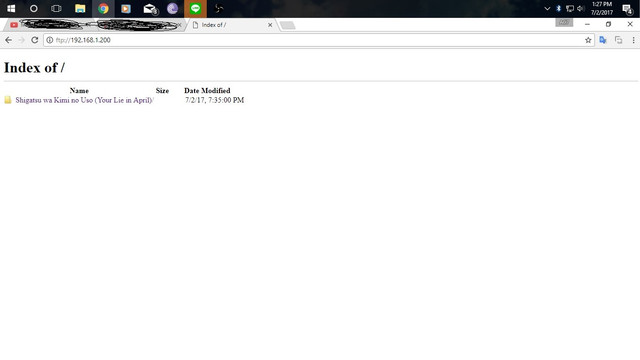
Task: Go back to the previous page
Action: pyautogui.click(x=9, y=40)
